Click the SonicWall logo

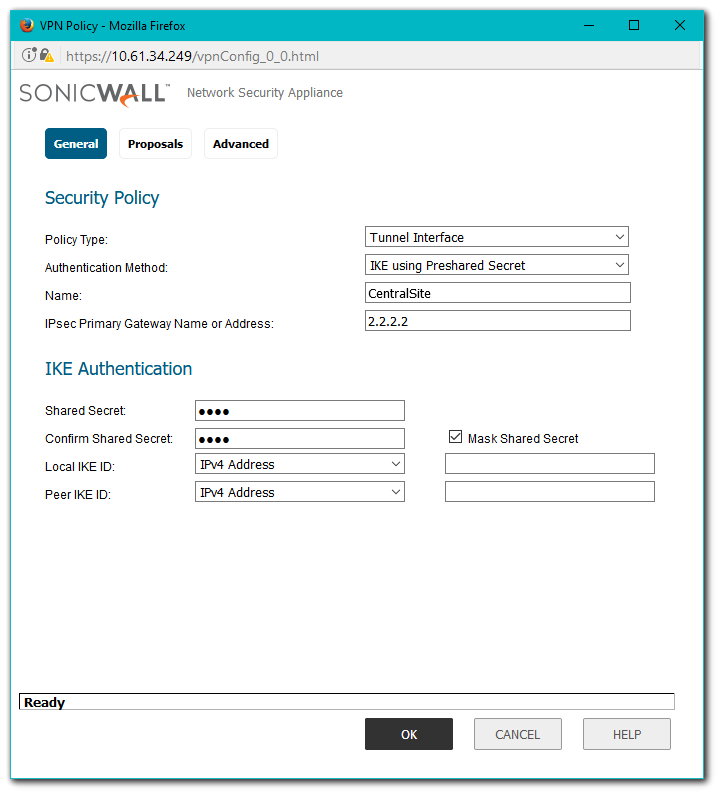(95, 94)
